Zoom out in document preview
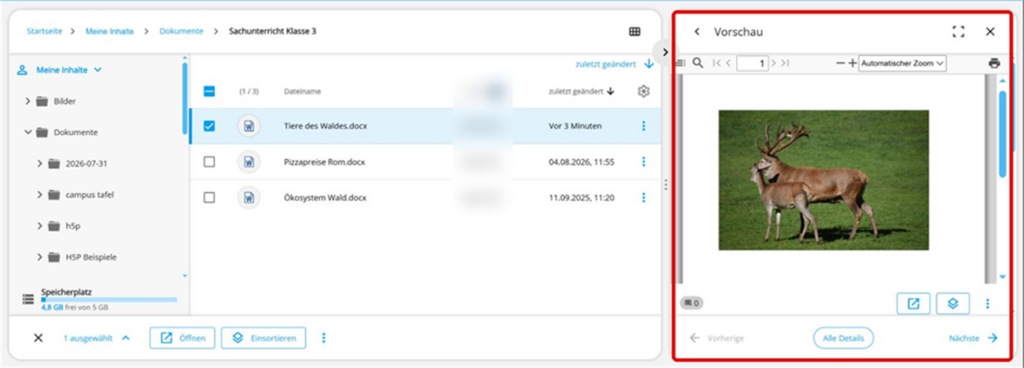 (x=840, y=63)
